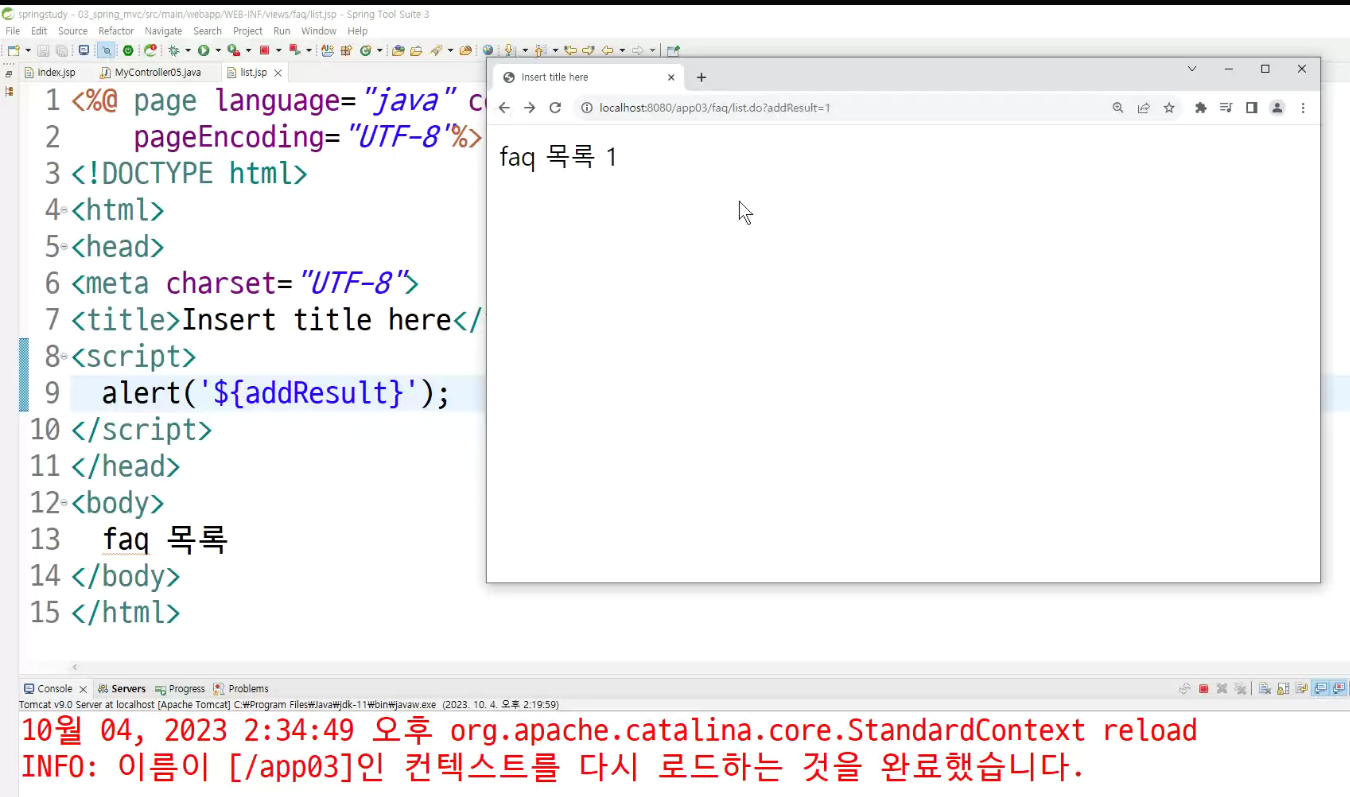Open the Chrome profile avatar
The width and height of the screenshot is (1350, 797).
tap(1277, 108)
